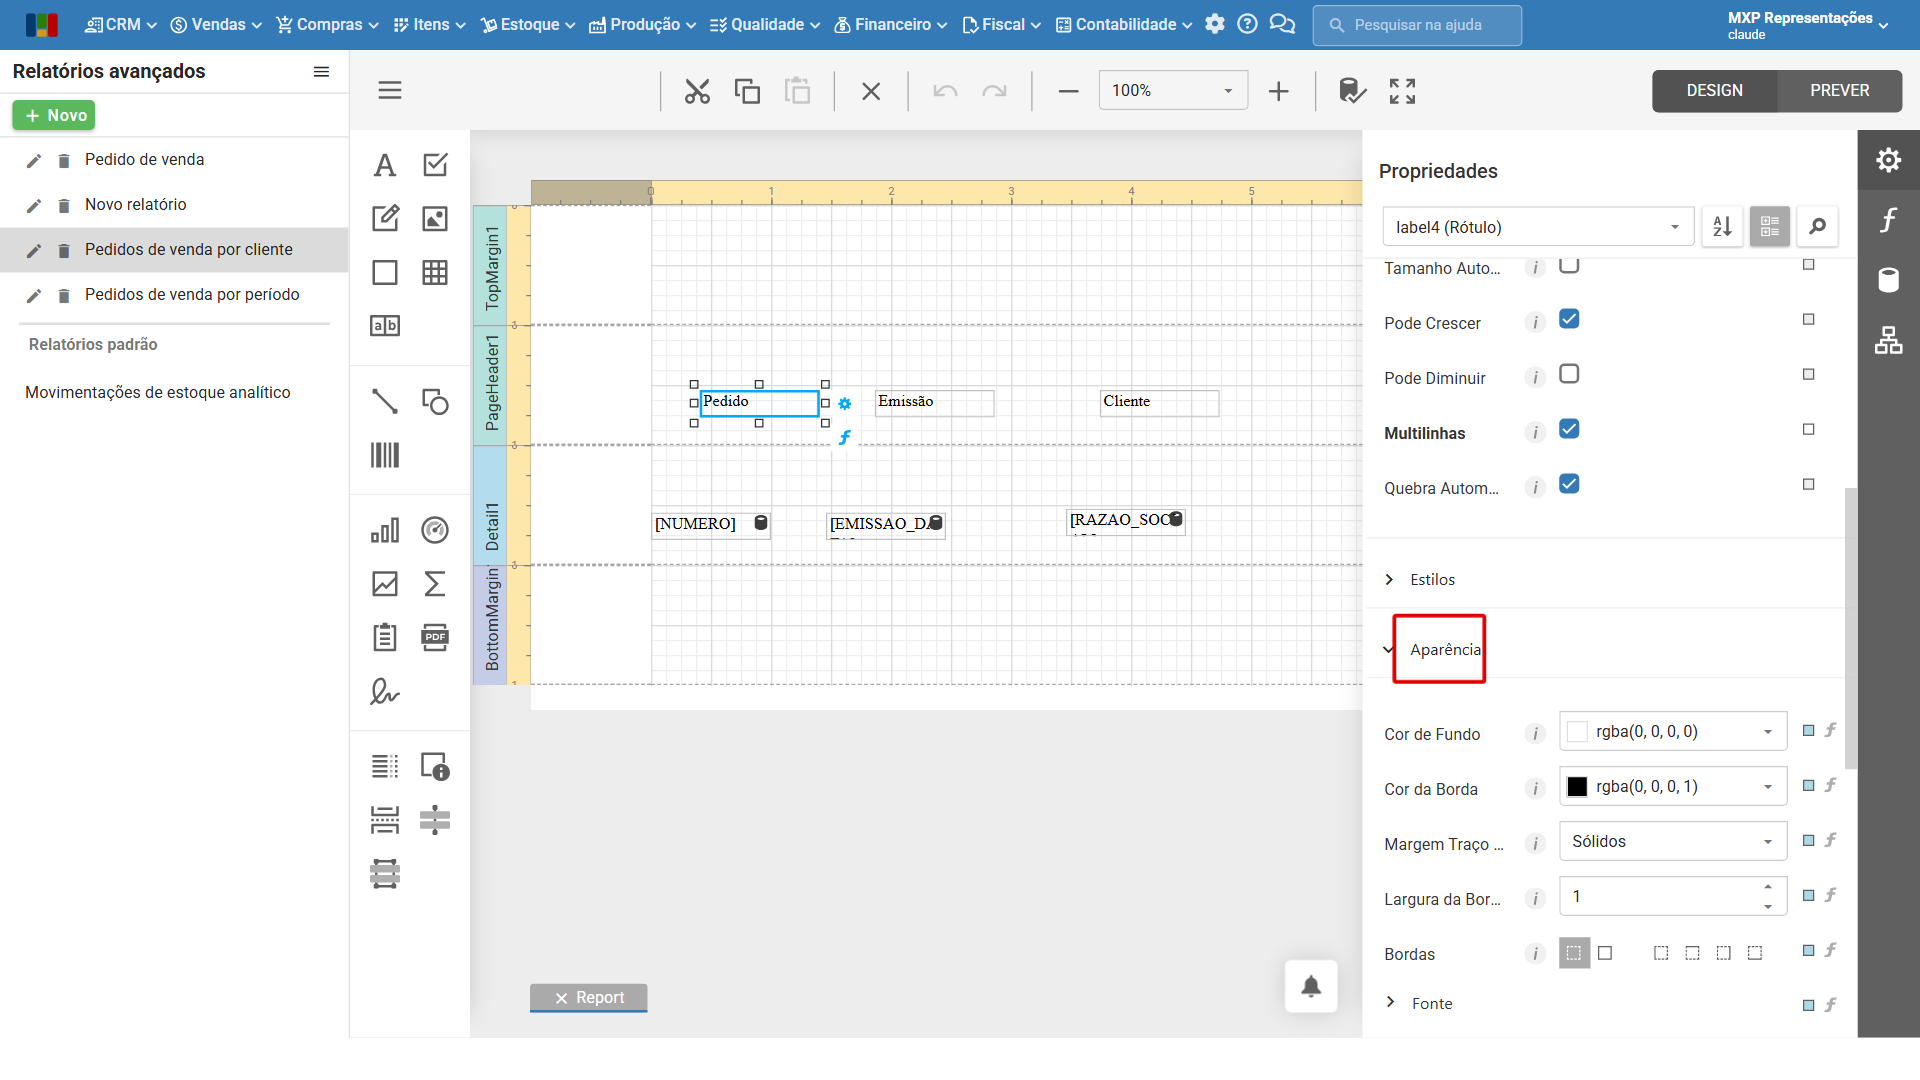The height and width of the screenshot is (1080, 1920).
Task: Open the Margem Traço Sólidos dropdown
Action: coord(1673,841)
